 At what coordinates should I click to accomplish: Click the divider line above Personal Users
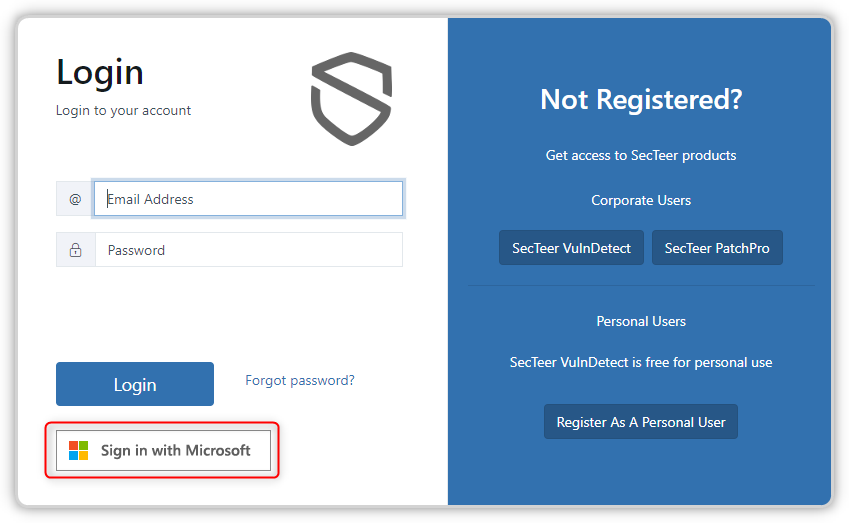641,285
